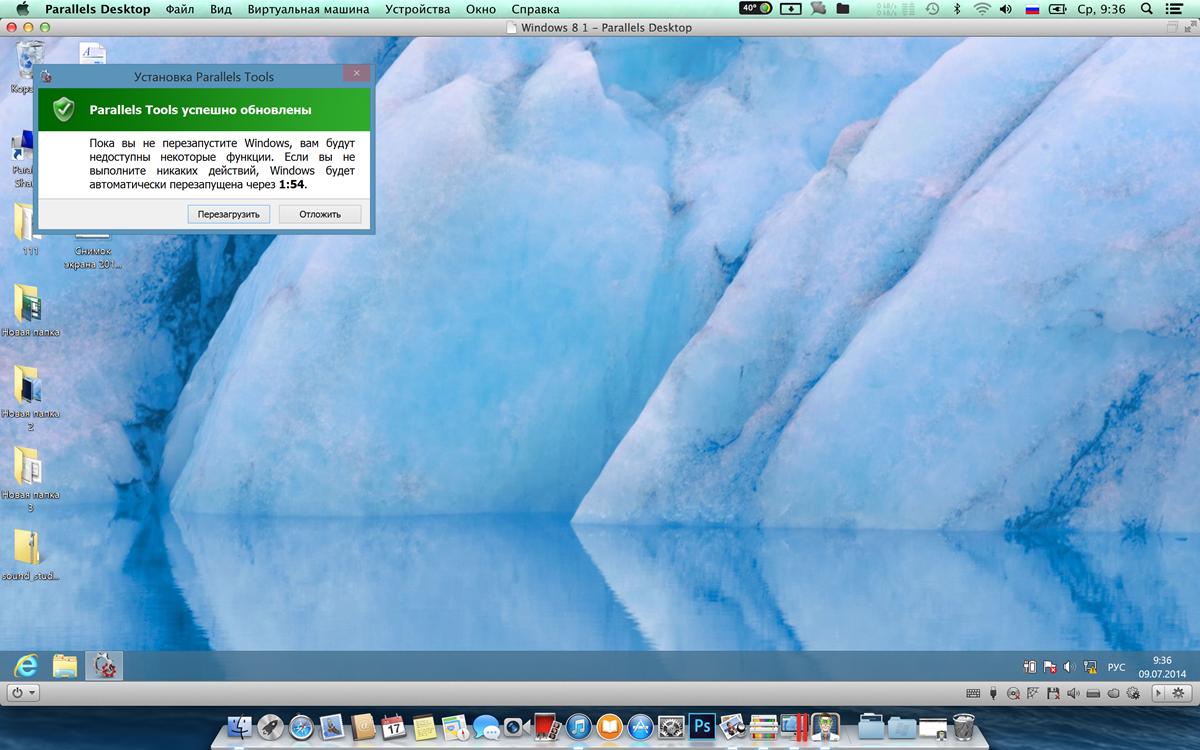The width and height of the screenshot is (1200, 750).
Task: Click the floppy disk status icon
Action: 1053,693
